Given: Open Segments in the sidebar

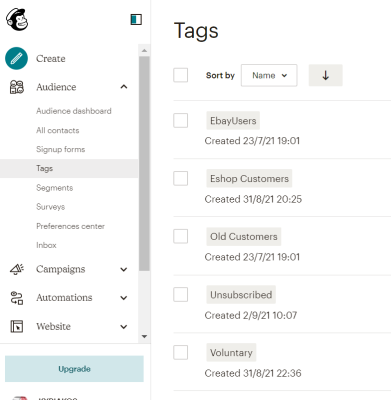Looking at the screenshot, I should pyautogui.click(x=54, y=188).
